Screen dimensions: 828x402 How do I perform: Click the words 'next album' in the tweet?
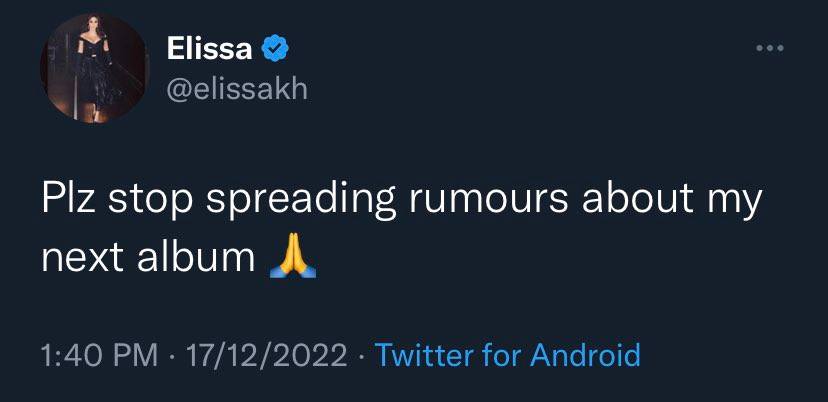[x=148, y=259]
